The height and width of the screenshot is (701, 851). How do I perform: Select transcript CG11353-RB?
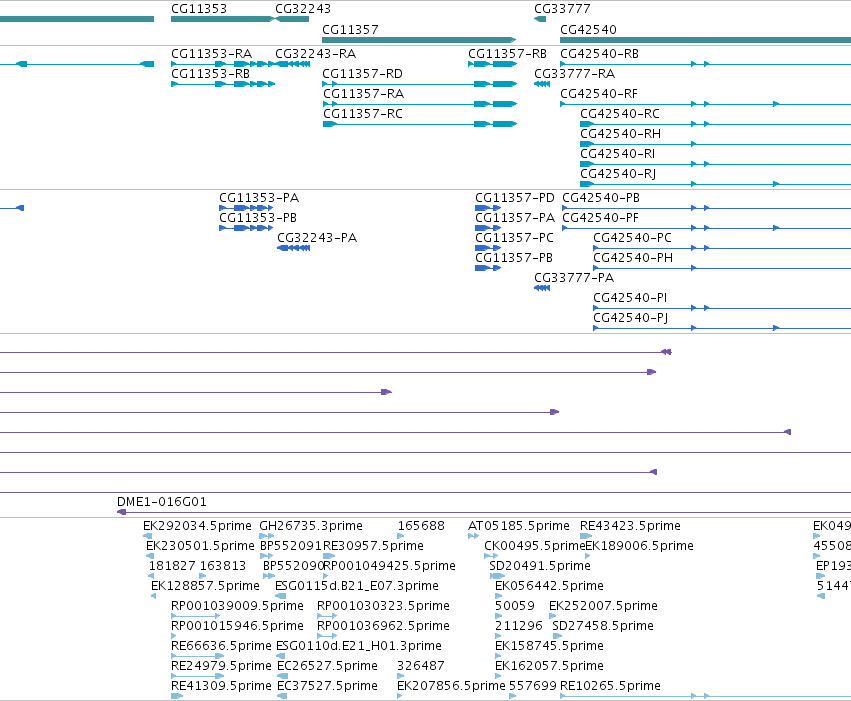[223, 84]
